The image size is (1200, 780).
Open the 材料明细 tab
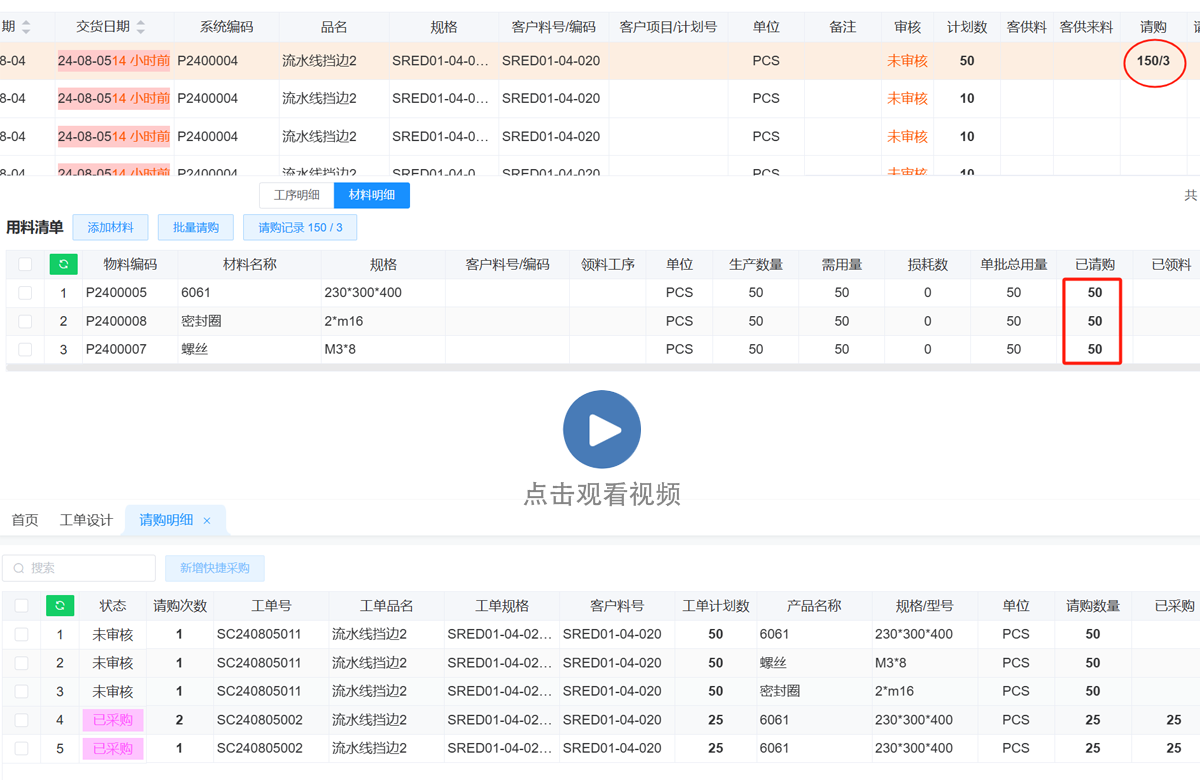(x=371, y=195)
